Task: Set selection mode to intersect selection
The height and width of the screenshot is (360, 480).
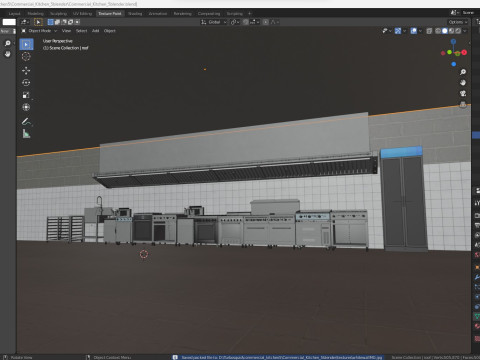Action: point(77,22)
